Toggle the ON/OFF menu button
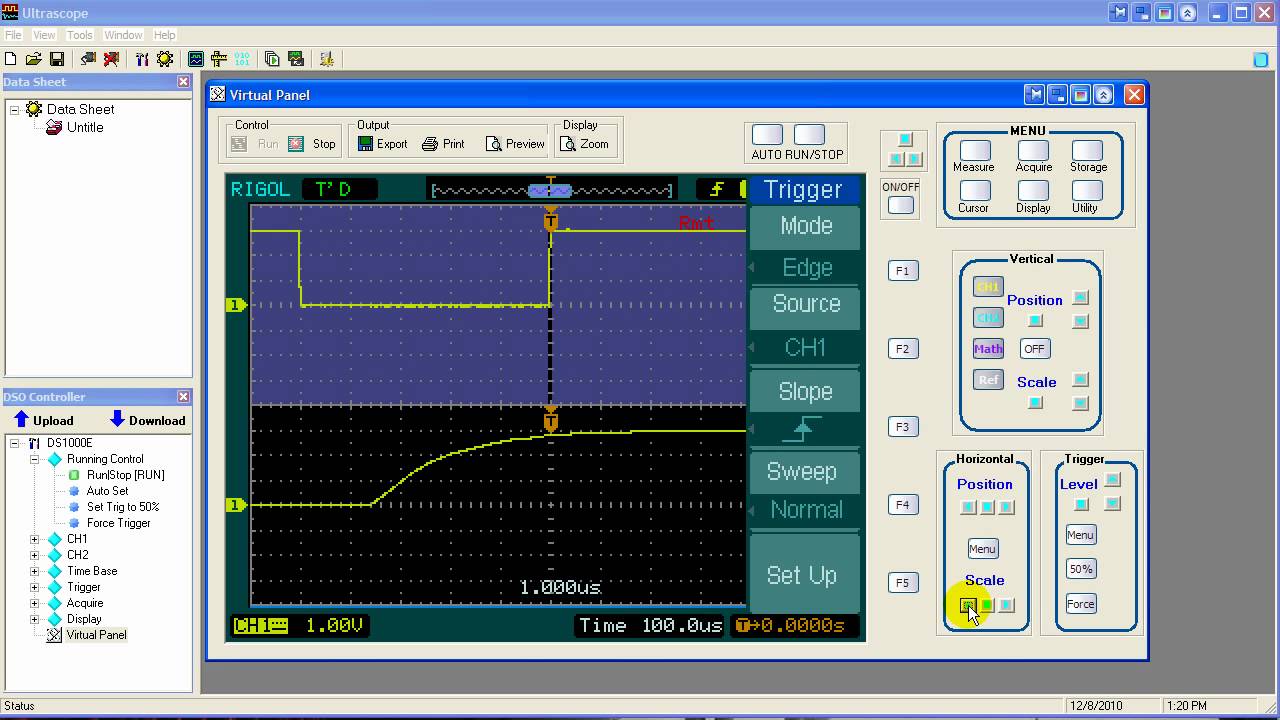 click(x=901, y=205)
